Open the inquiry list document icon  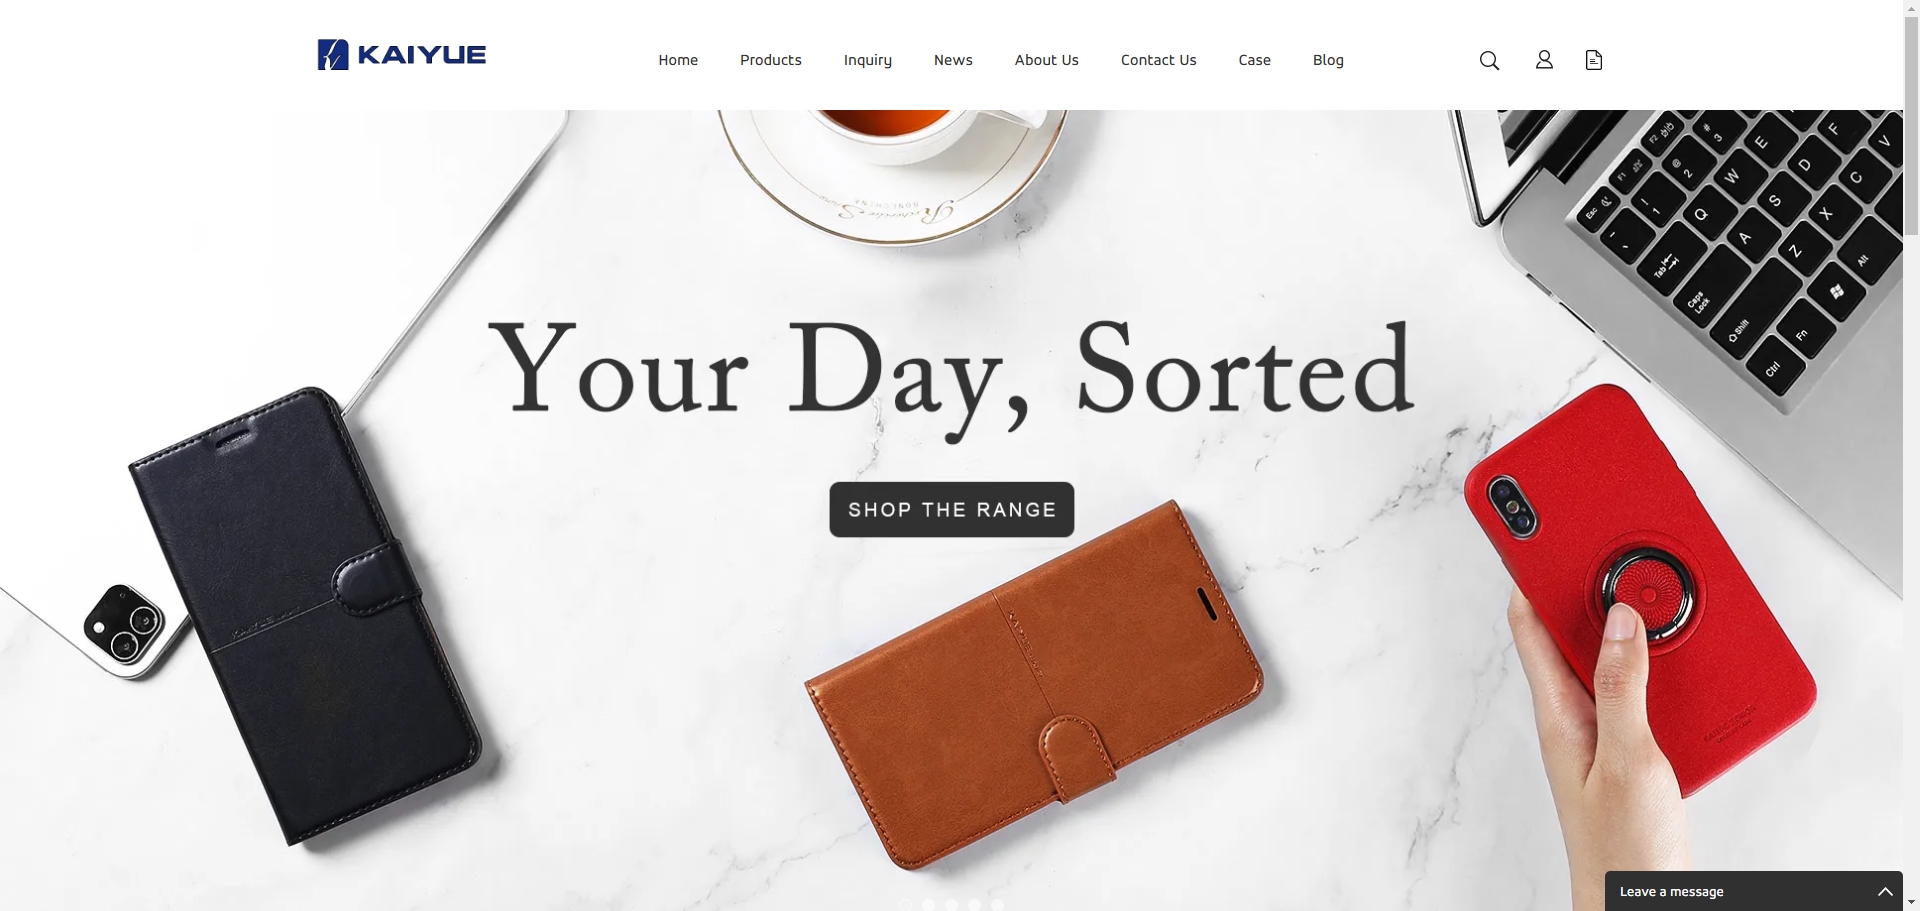(1594, 60)
